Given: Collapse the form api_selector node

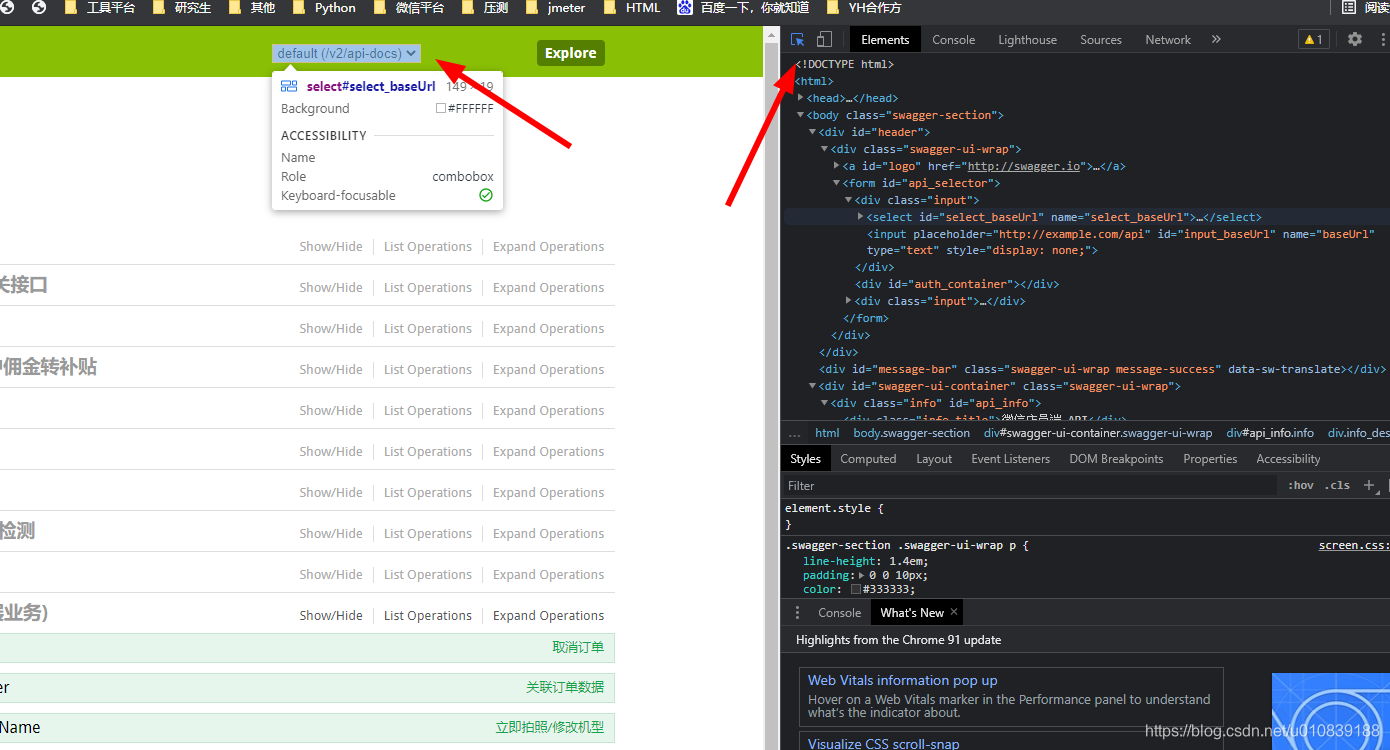Looking at the screenshot, I should pyautogui.click(x=837, y=183).
